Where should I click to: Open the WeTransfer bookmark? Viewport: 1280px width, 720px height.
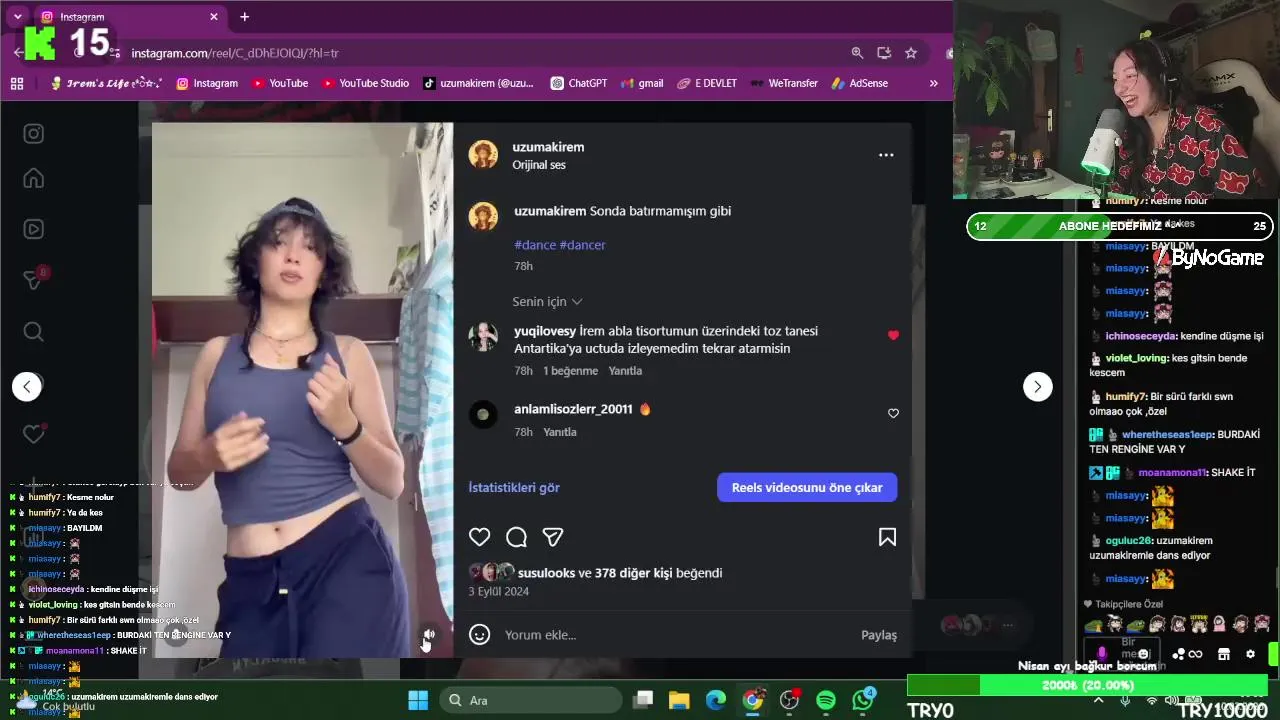tap(784, 83)
